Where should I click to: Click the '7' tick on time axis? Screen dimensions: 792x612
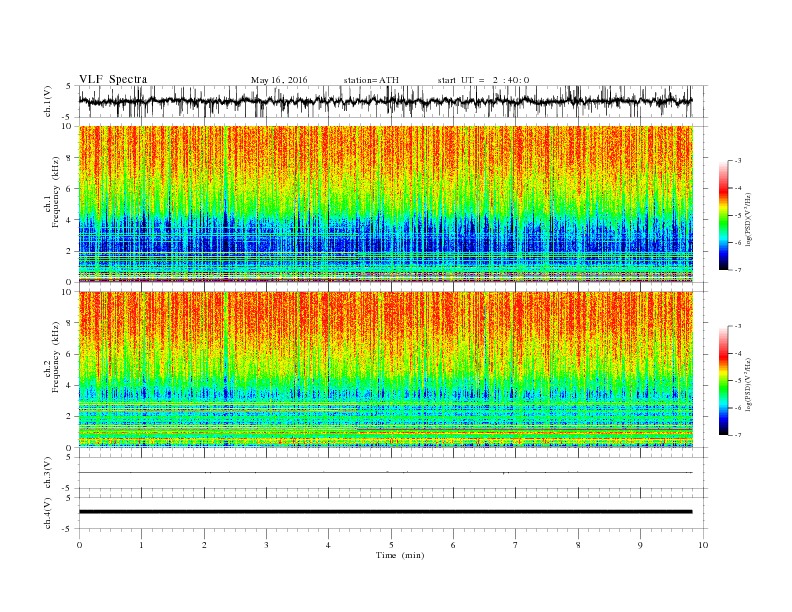click(516, 545)
